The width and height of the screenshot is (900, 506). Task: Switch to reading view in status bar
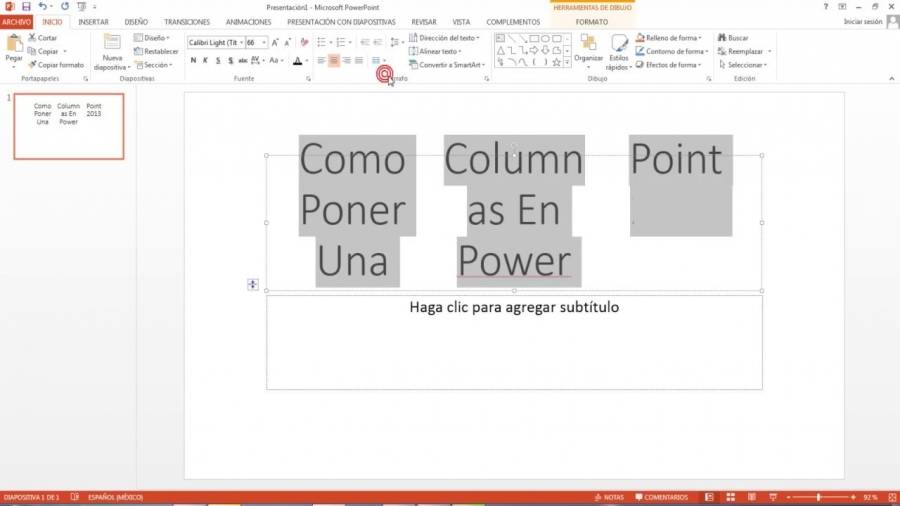[752, 497]
